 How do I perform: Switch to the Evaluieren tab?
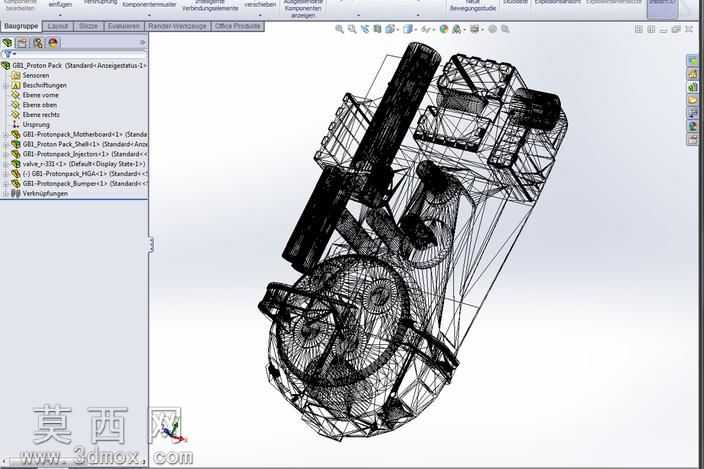pos(124,26)
